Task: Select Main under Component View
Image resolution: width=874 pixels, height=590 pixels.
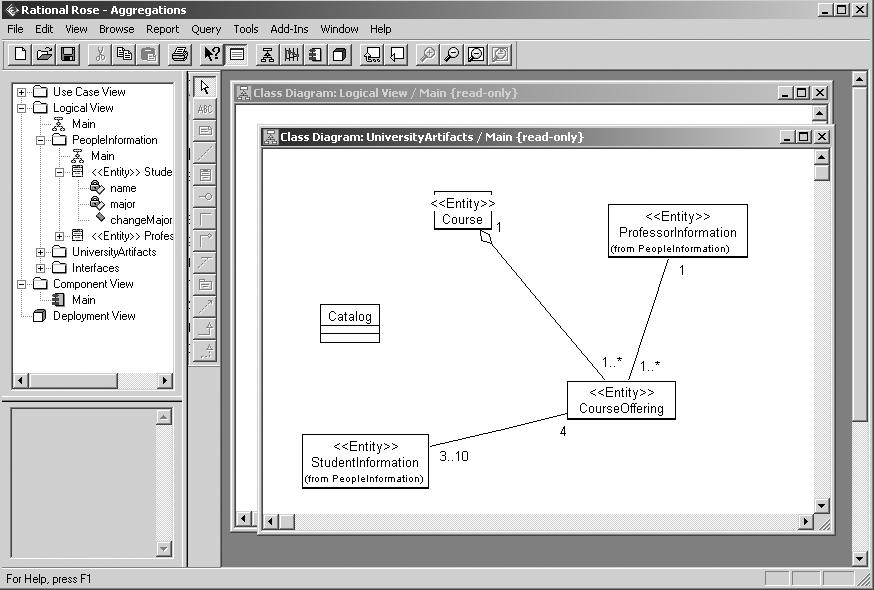Action: point(84,300)
